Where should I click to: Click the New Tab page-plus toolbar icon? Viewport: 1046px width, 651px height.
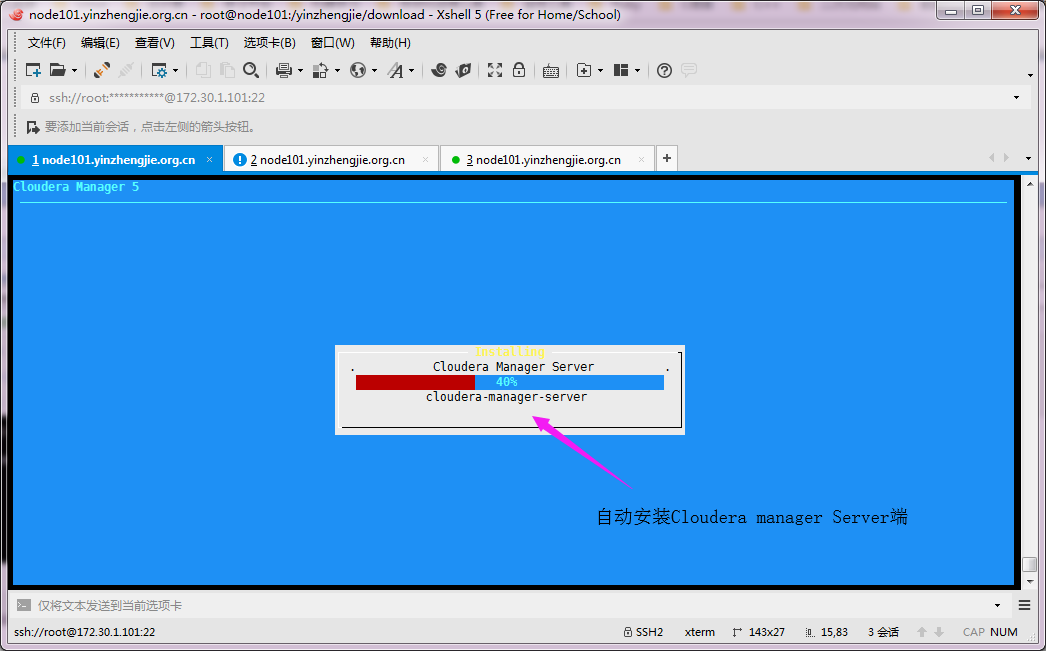pyautogui.click(x=584, y=70)
